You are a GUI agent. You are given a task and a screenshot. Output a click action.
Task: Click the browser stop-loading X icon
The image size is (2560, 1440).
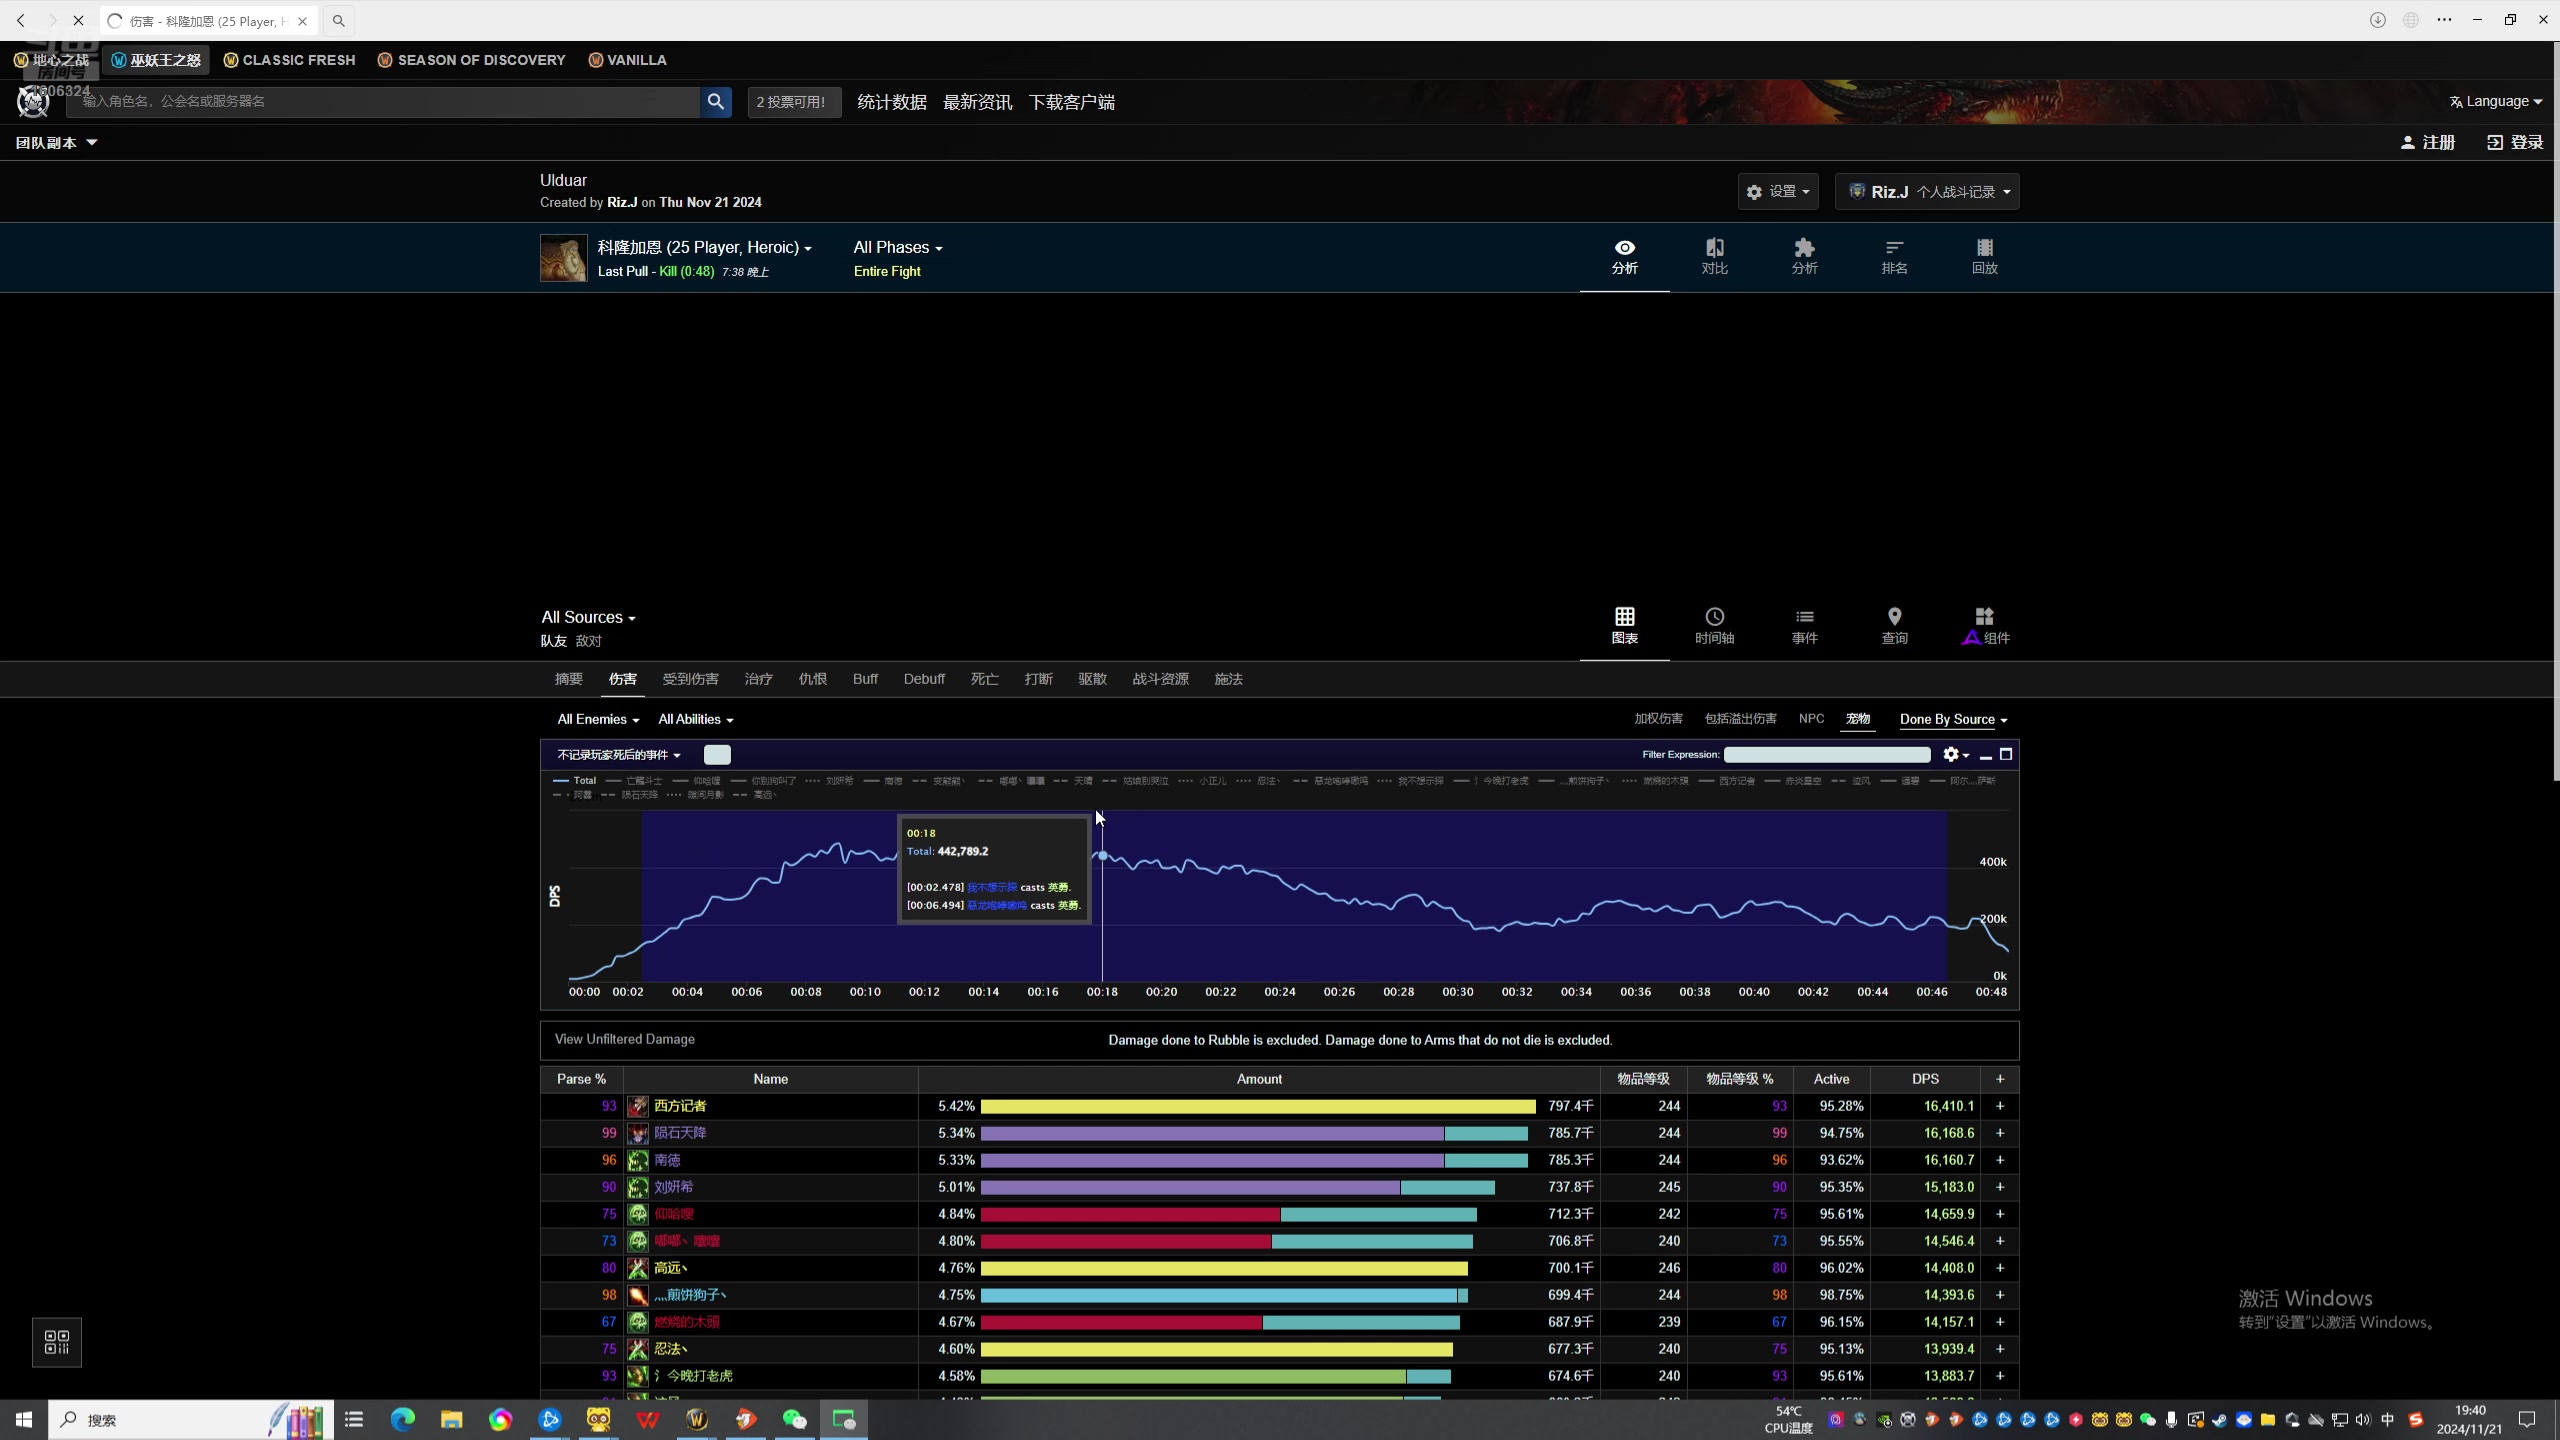[78, 20]
